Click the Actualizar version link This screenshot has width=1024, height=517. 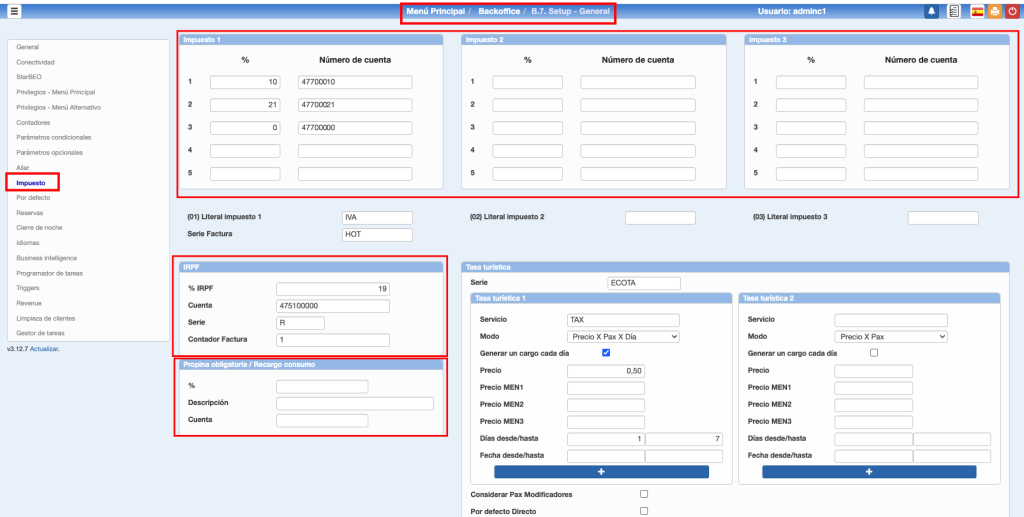(x=45, y=348)
